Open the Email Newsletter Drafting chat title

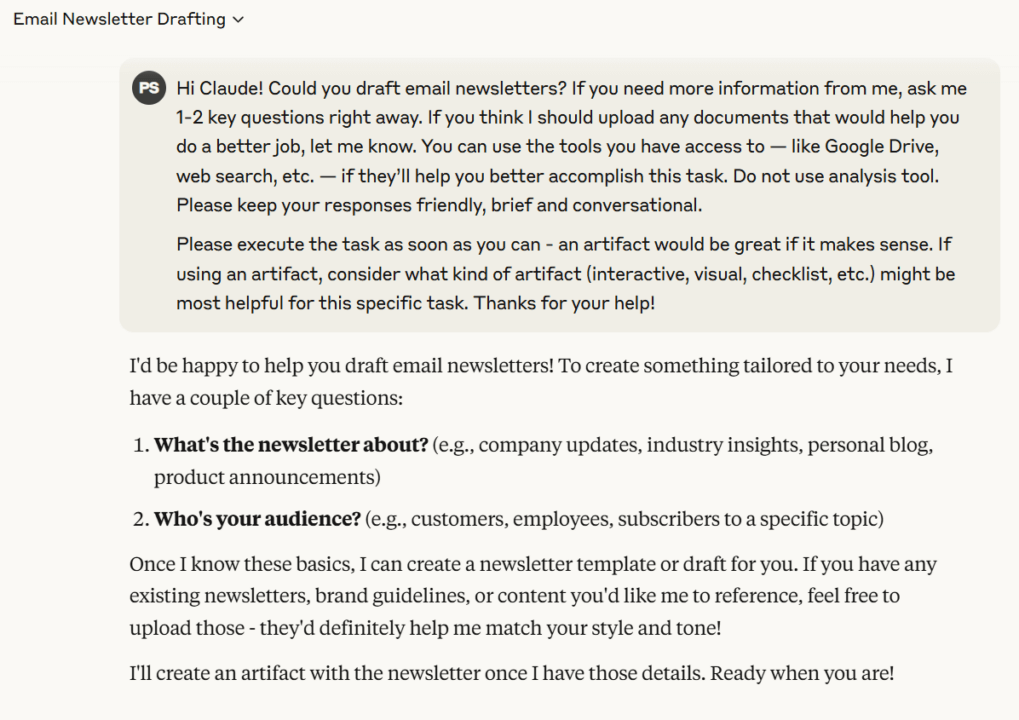point(120,19)
